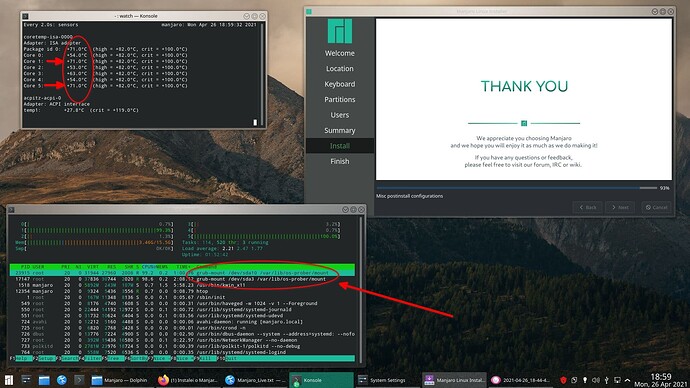
Task: Open the audio volume tray icon
Action: (x=596, y=380)
